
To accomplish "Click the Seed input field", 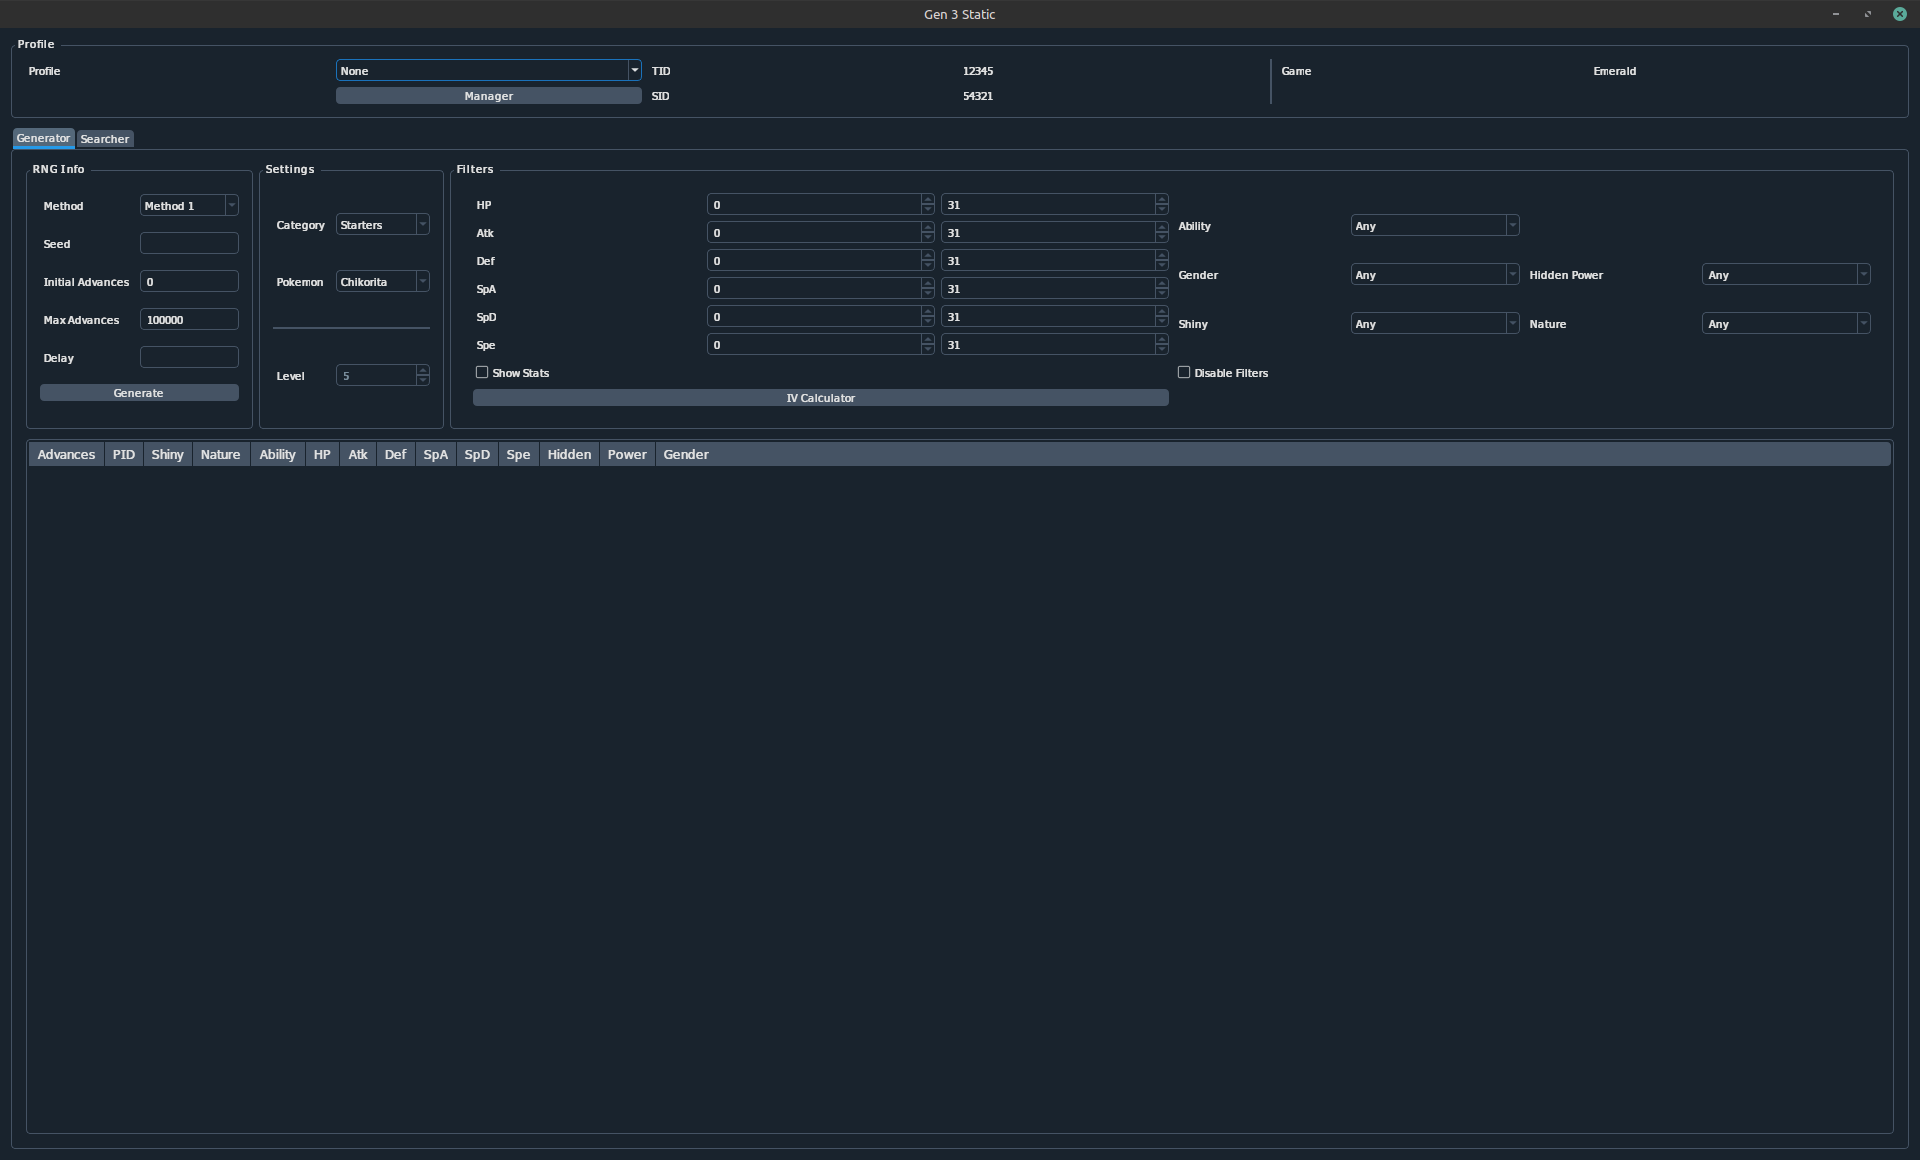I will click(x=189, y=244).
